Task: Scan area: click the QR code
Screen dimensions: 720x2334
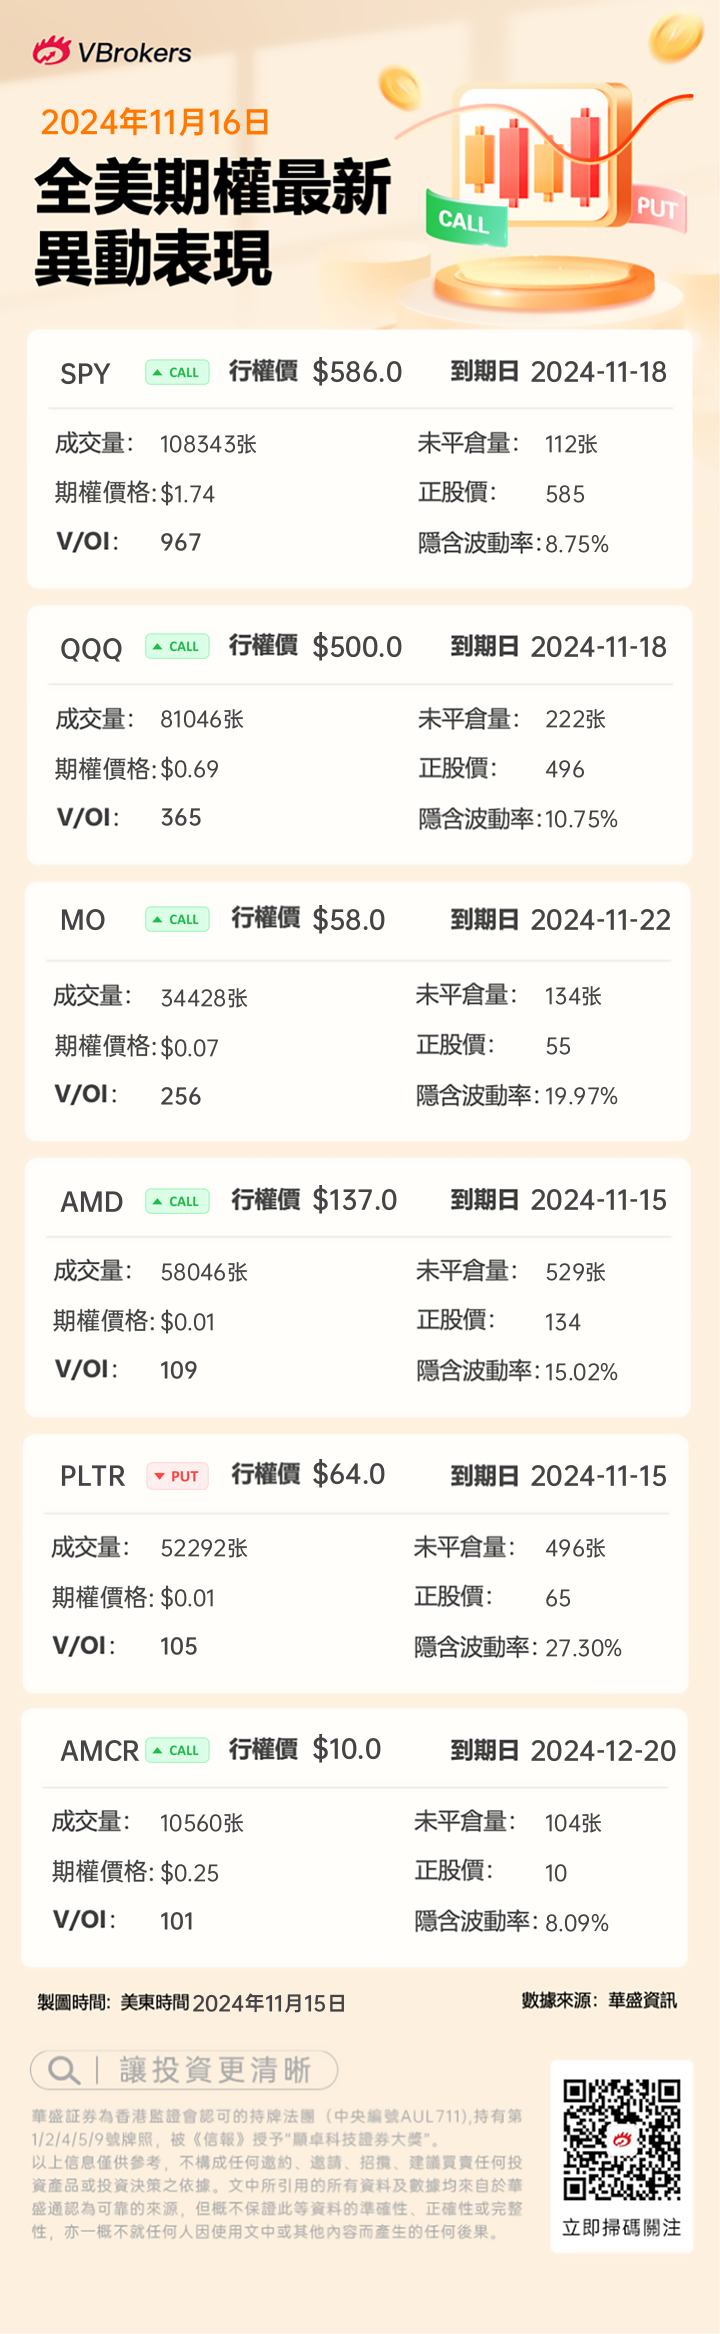Action: pyautogui.click(x=621, y=2140)
